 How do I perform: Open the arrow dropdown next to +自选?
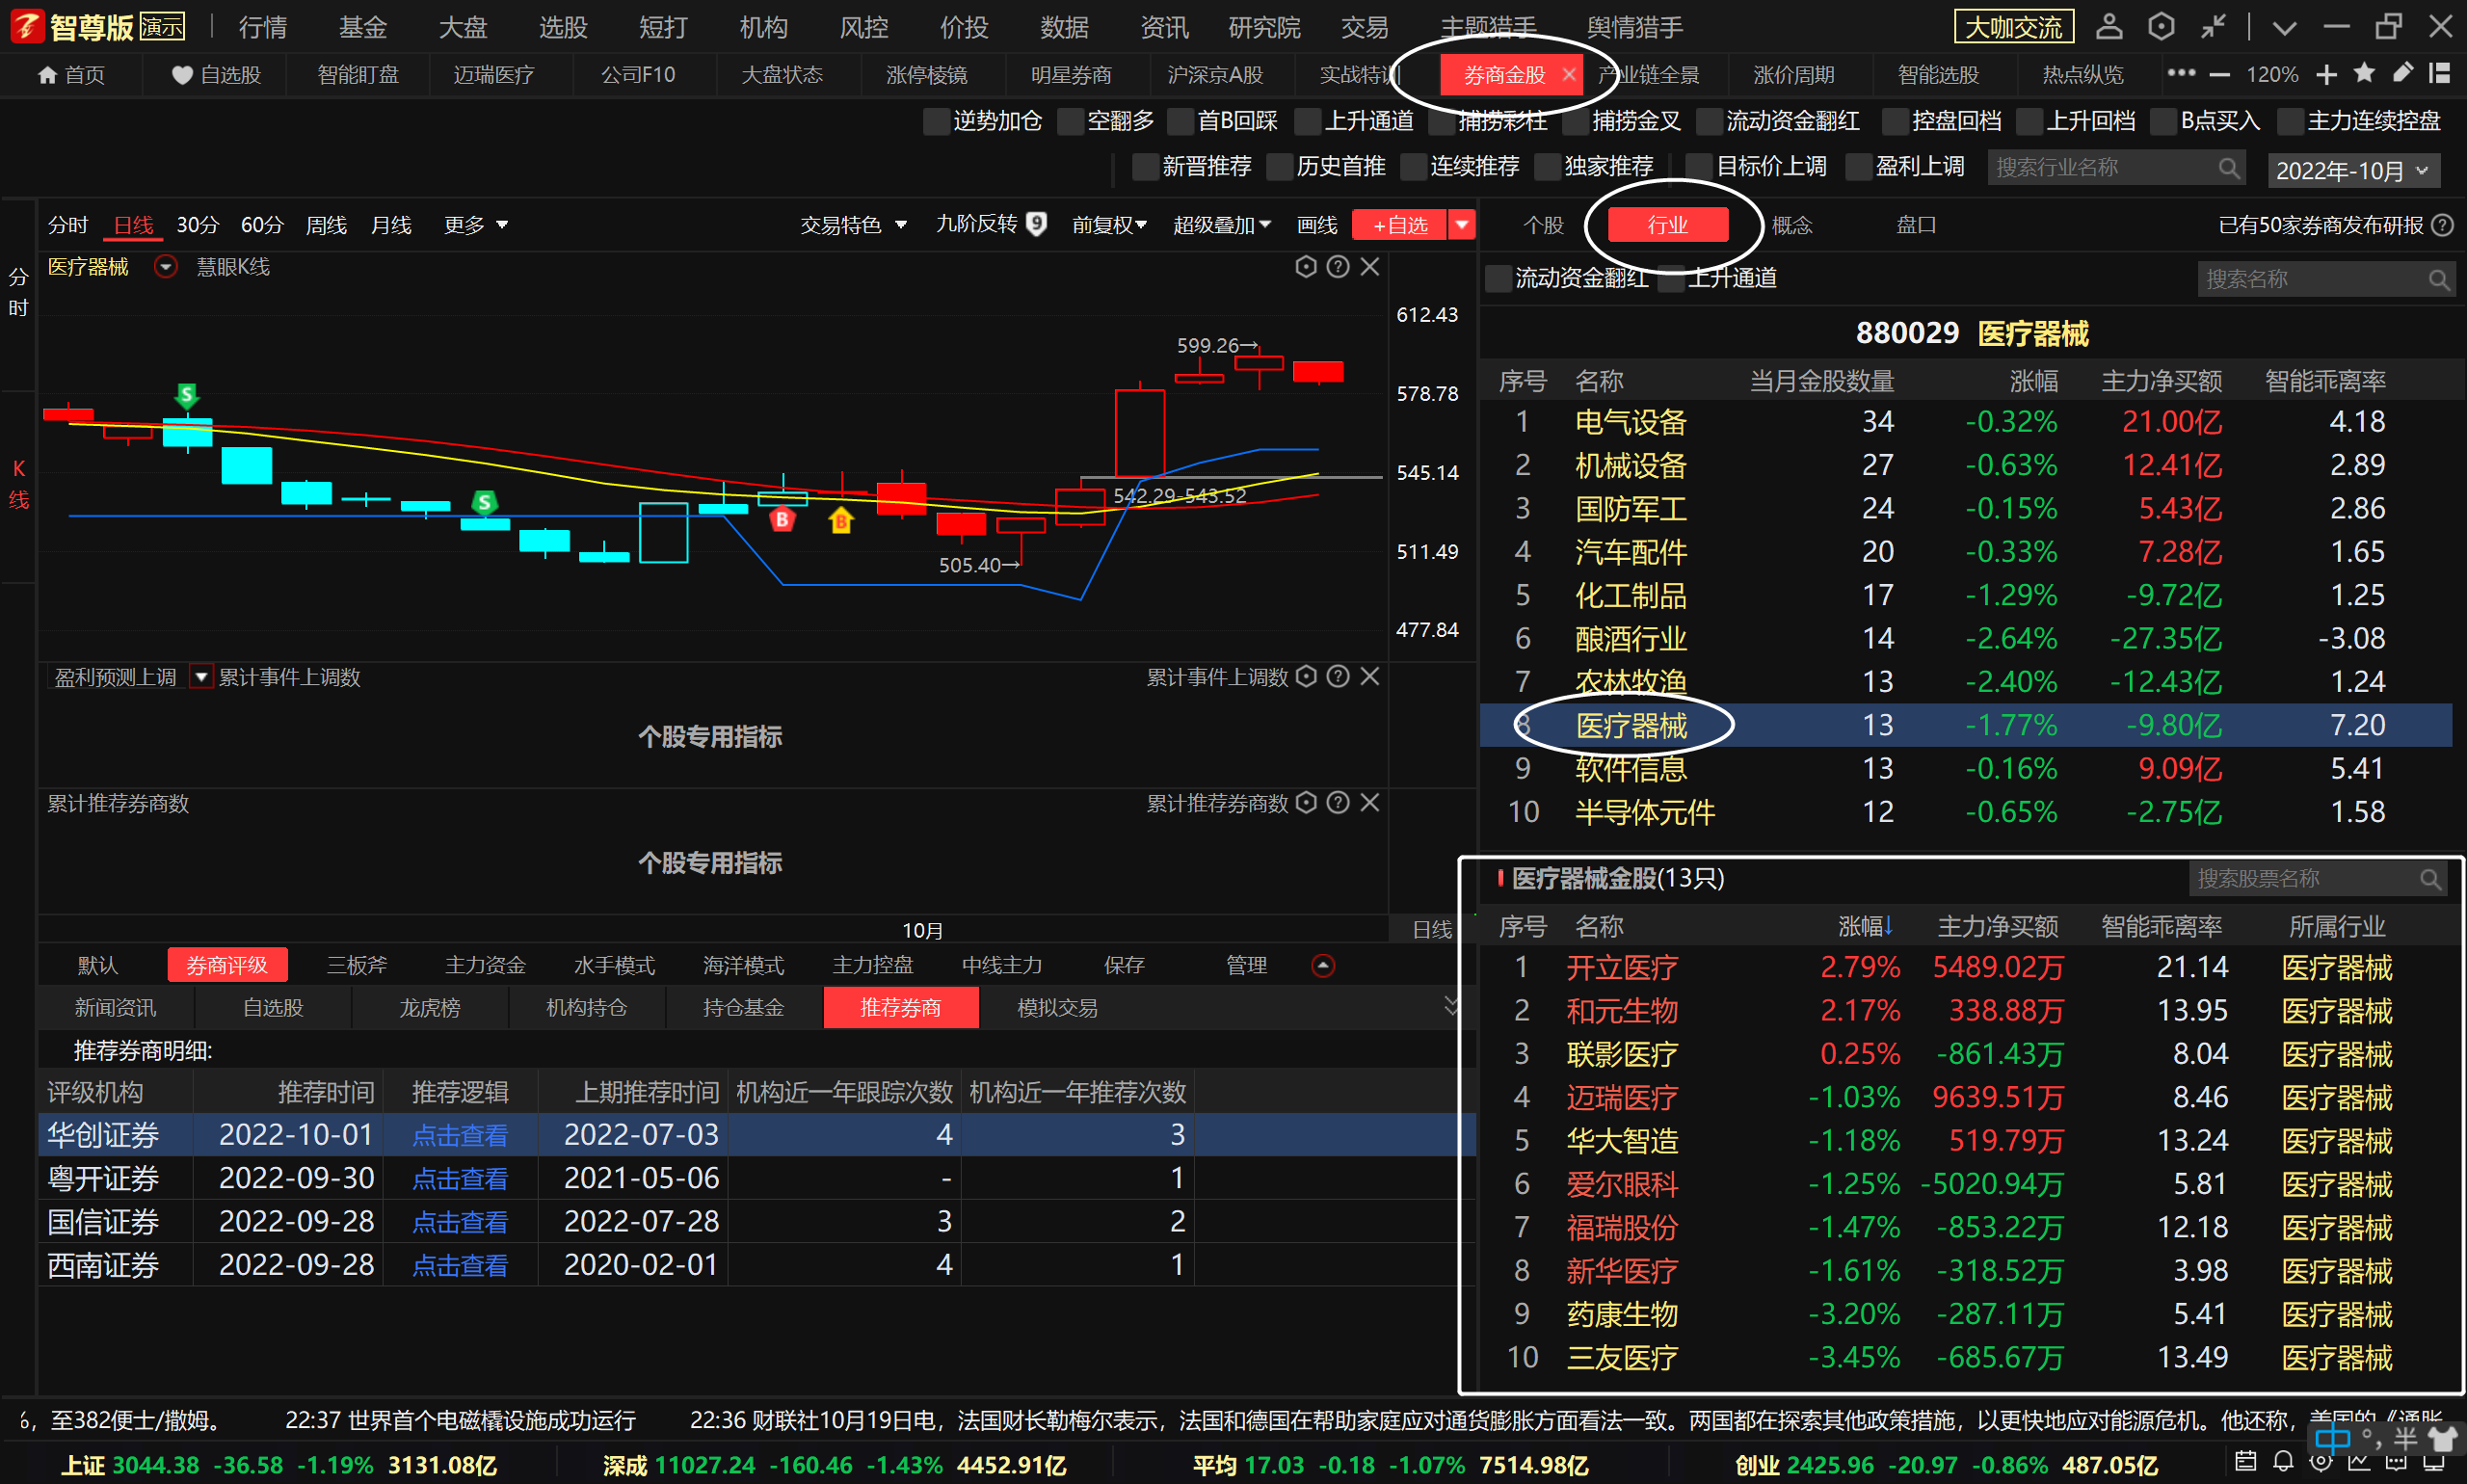[x=1462, y=225]
